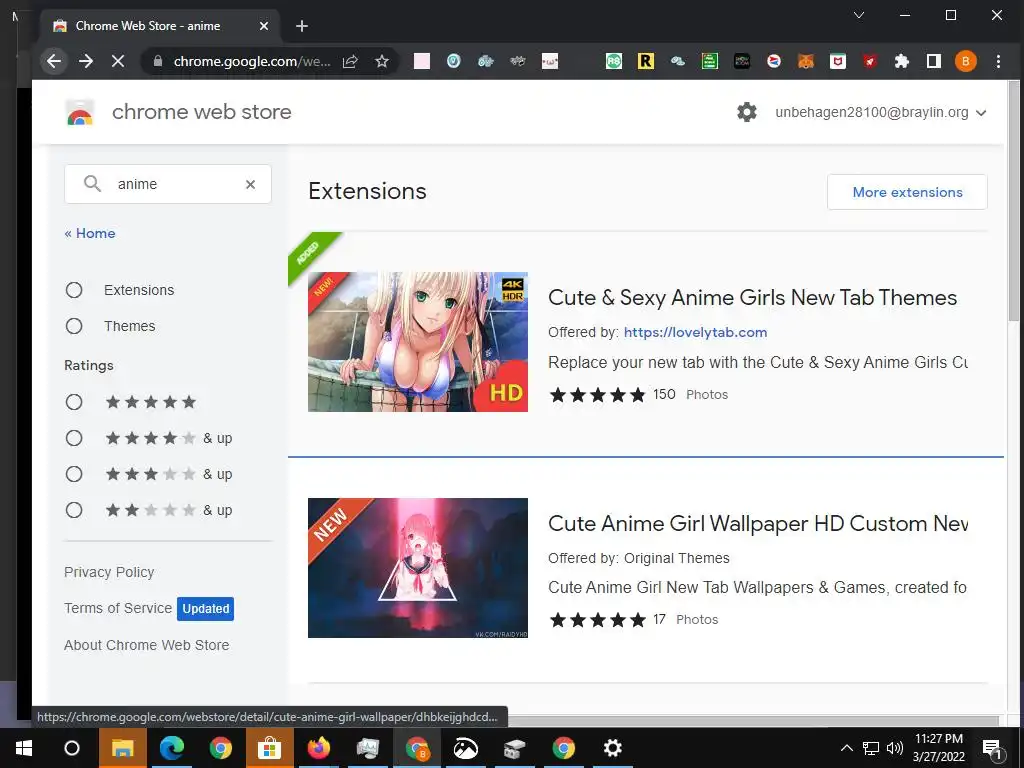Open Chrome three-dot menu
The image size is (1024, 768).
(998, 61)
